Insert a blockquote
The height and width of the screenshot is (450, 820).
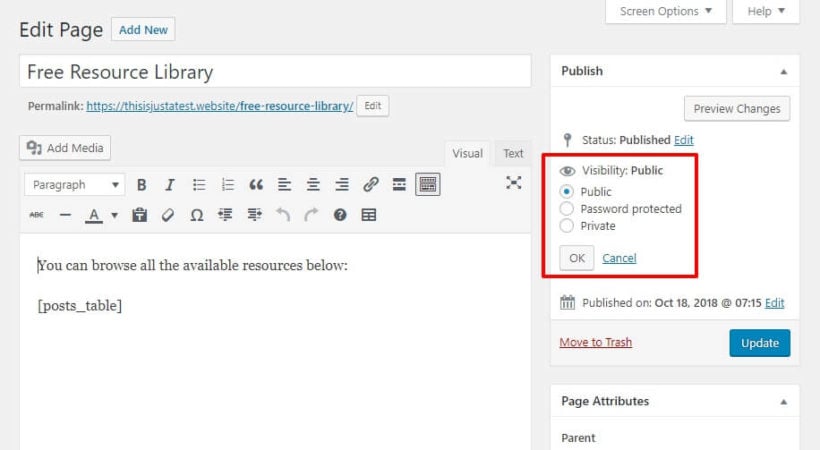(x=256, y=185)
